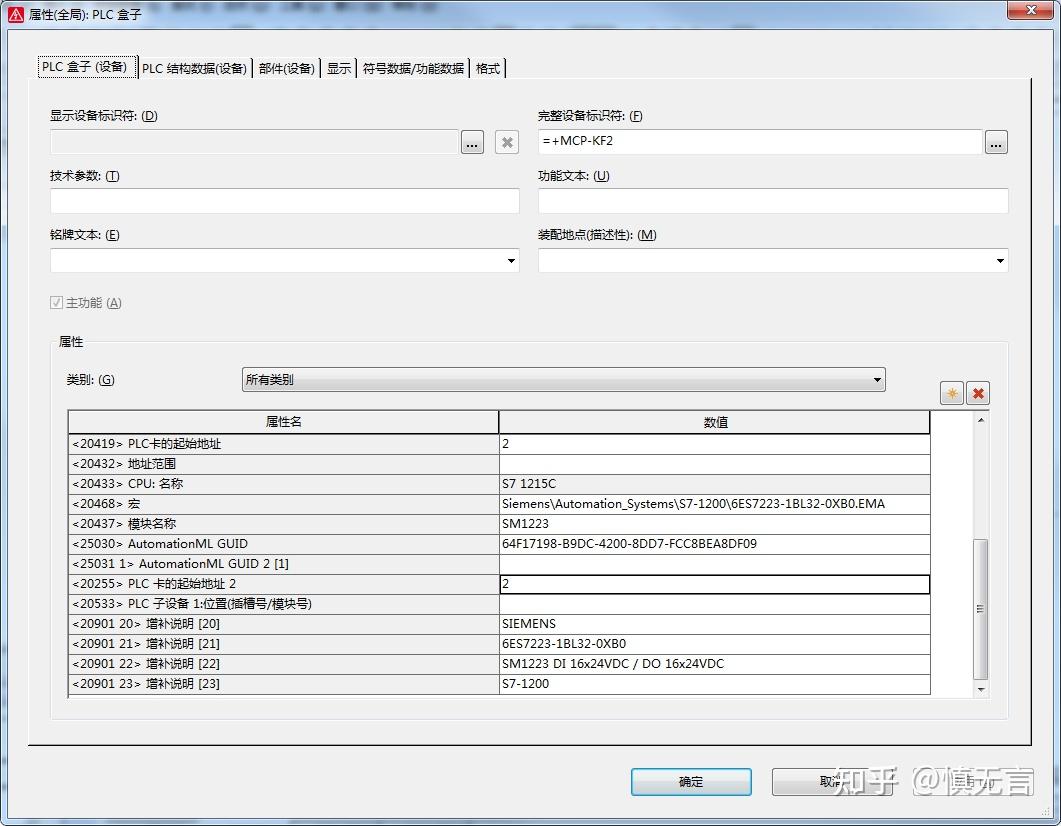Open the 类别 所有类别 dropdown
The width and height of the screenshot is (1061, 826).
point(563,380)
